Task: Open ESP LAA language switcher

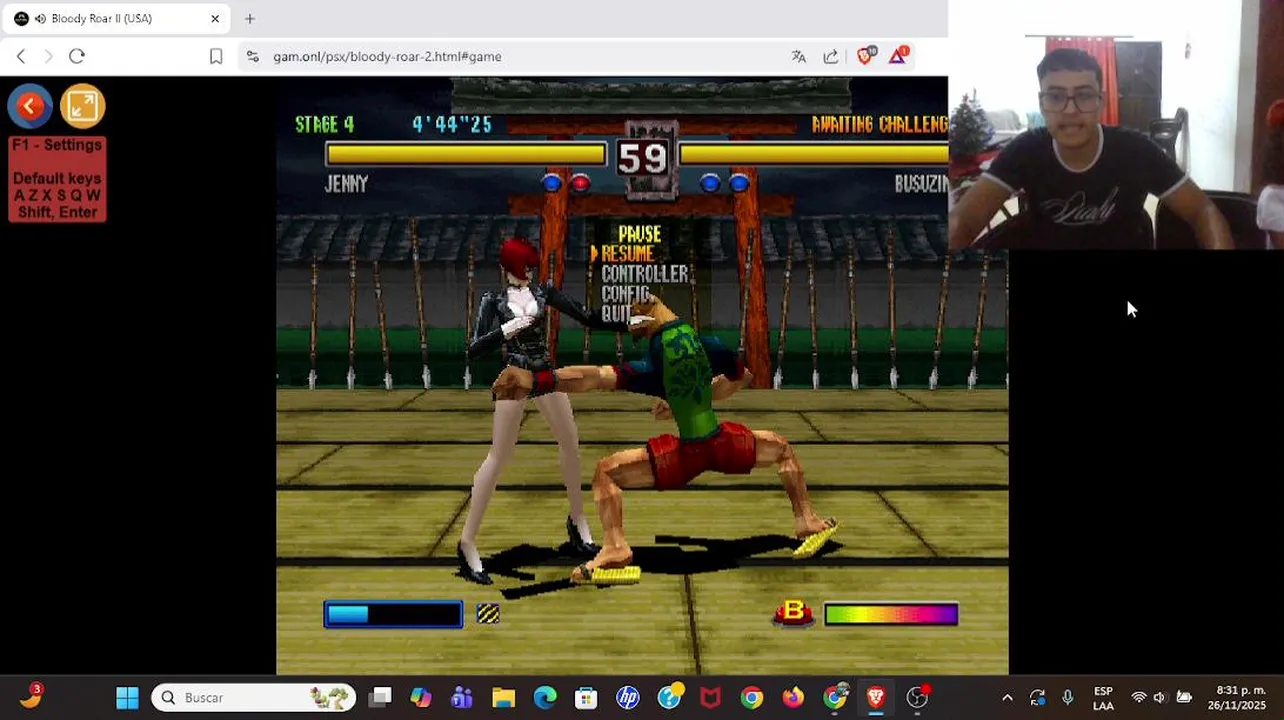Action: coord(1103,698)
